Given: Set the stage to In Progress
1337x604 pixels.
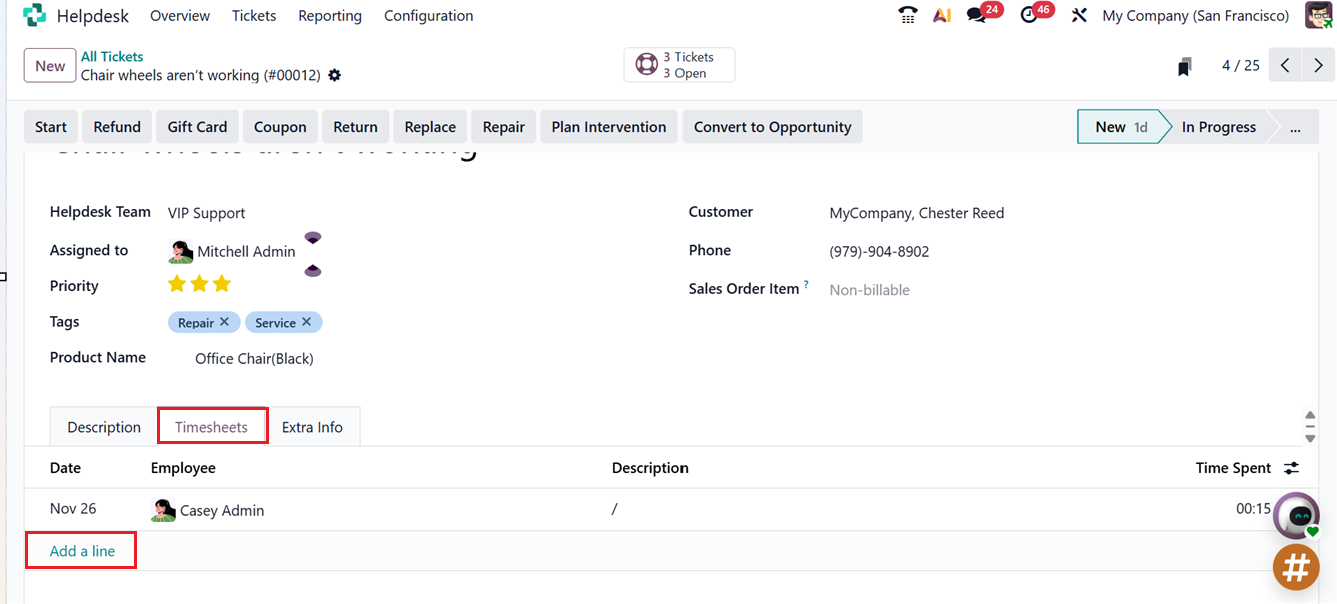Looking at the screenshot, I should 1218,127.
